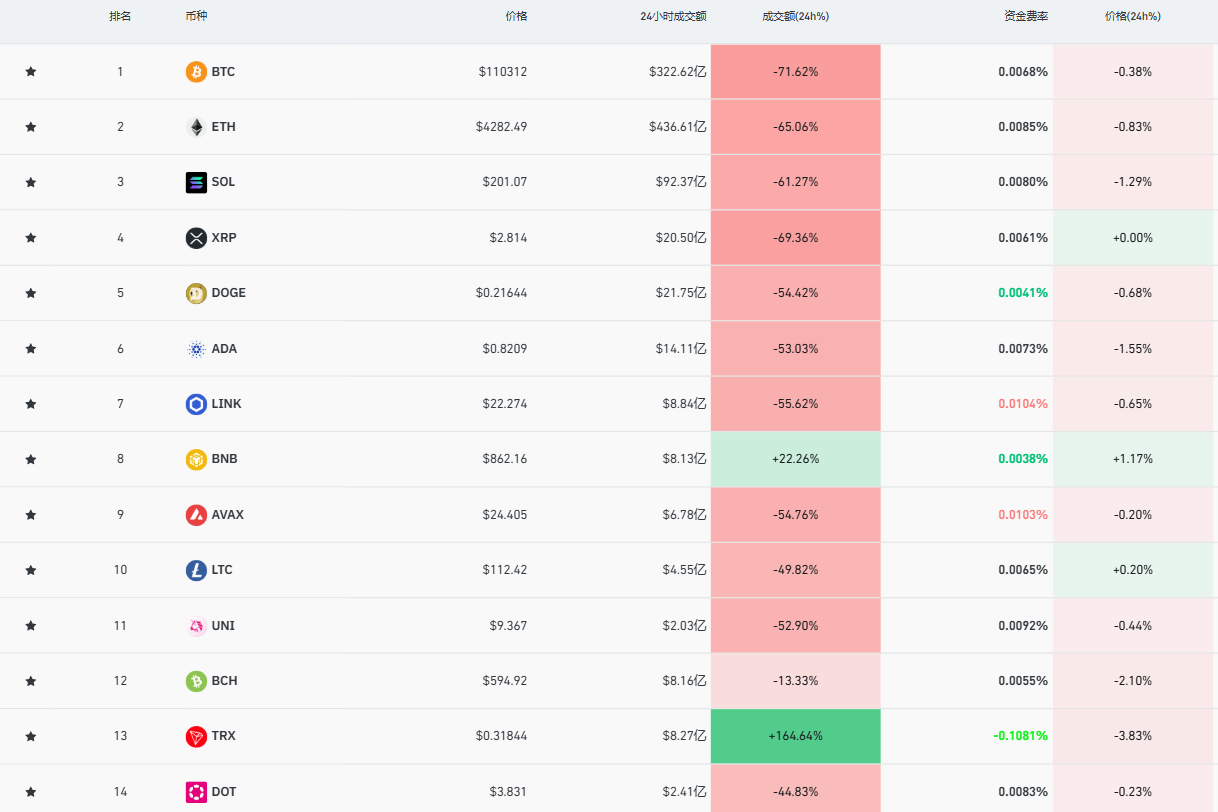The width and height of the screenshot is (1218, 812).
Task: Toggle favorite star for BNB row
Action: pyautogui.click(x=31, y=460)
